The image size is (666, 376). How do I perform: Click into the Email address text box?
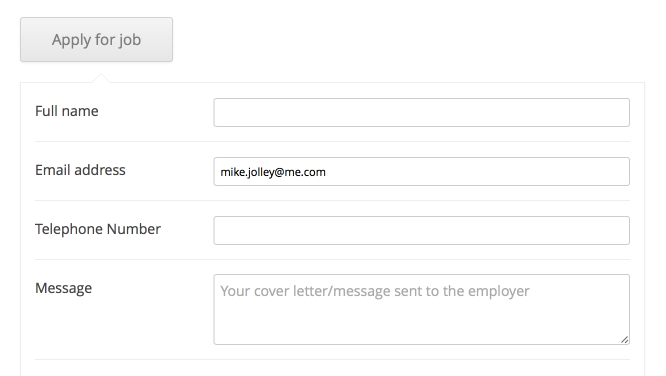[x=421, y=172]
